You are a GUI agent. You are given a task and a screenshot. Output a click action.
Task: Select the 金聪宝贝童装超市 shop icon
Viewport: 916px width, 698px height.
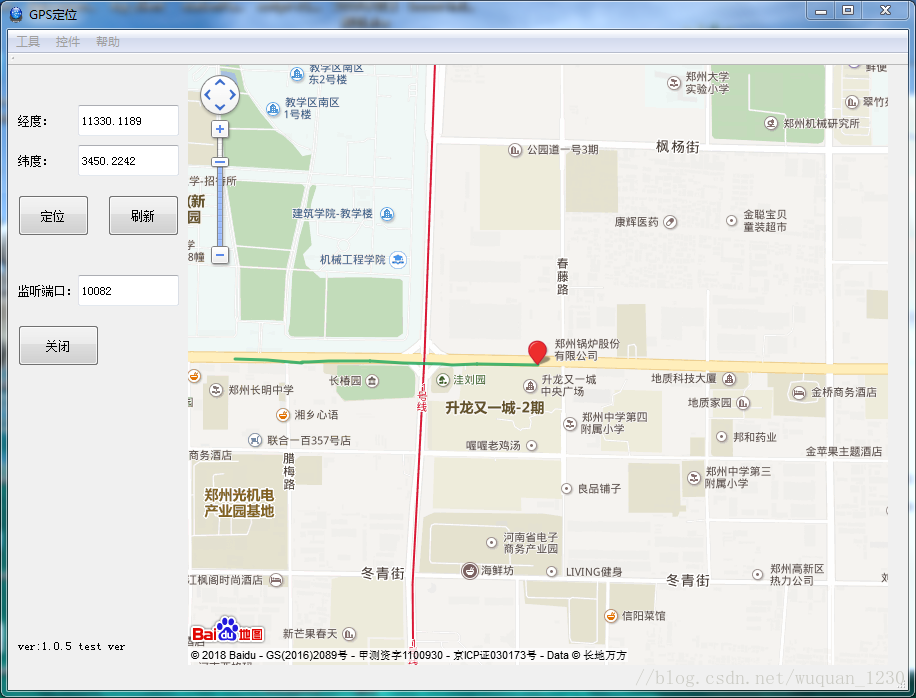(731, 220)
